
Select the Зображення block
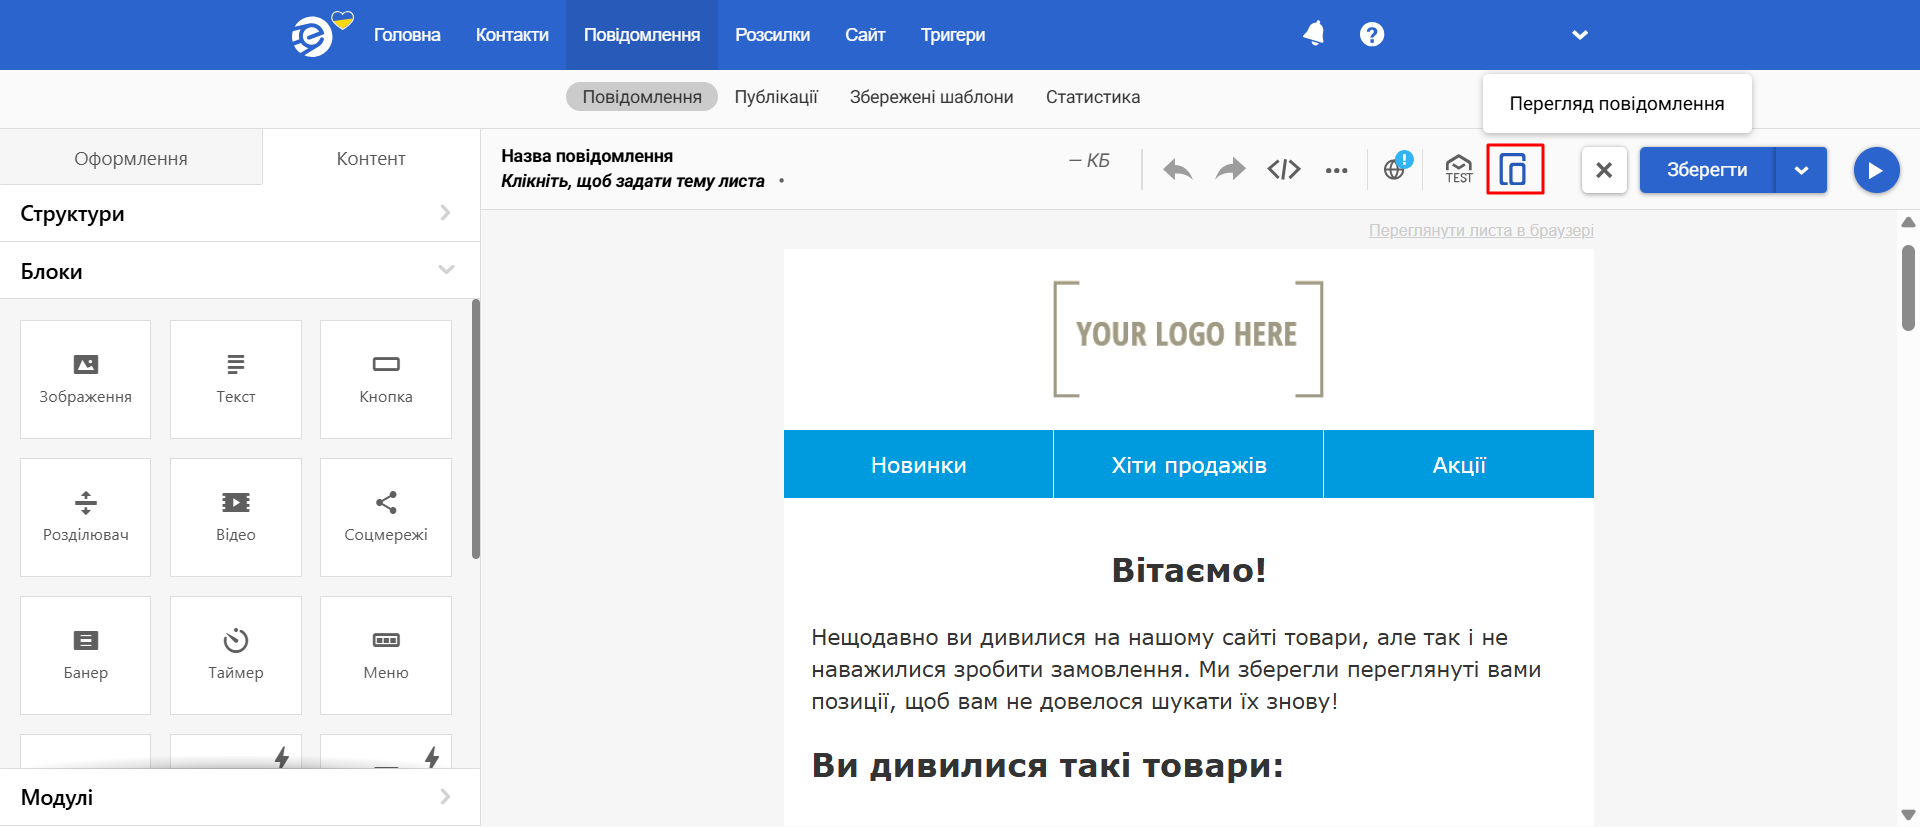pyautogui.click(x=86, y=379)
